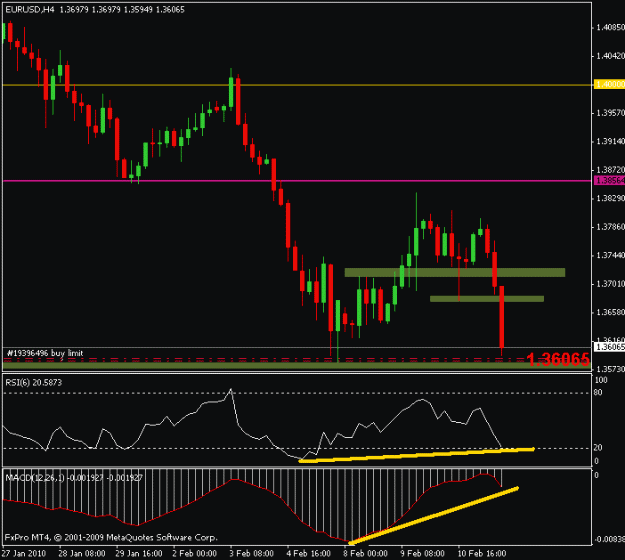
Task: Click the RSI(6) 20.5873 indicator label
Action: point(34,383)
